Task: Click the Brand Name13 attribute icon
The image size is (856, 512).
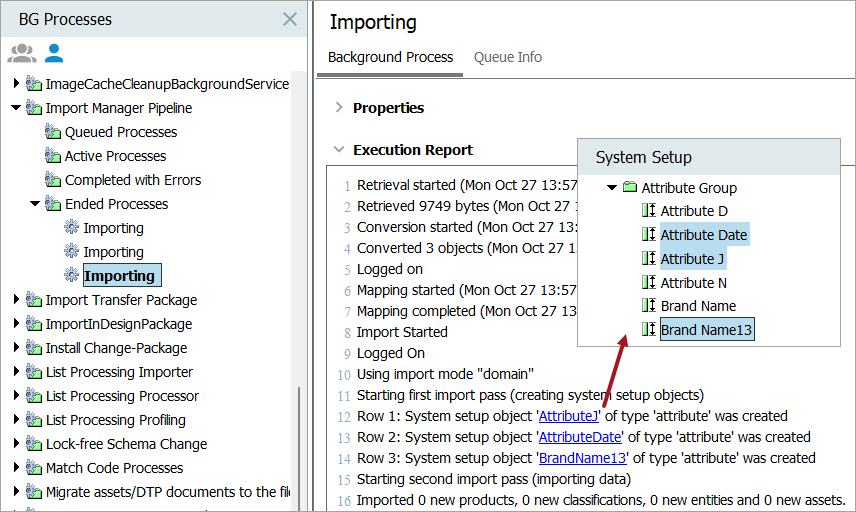Action: pos(648,330)
